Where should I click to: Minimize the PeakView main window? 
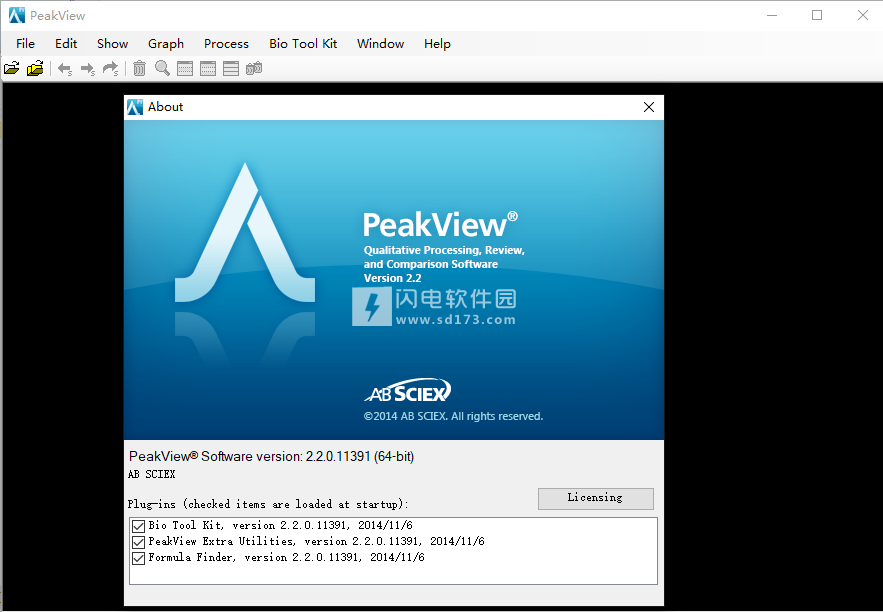point(772,15)
